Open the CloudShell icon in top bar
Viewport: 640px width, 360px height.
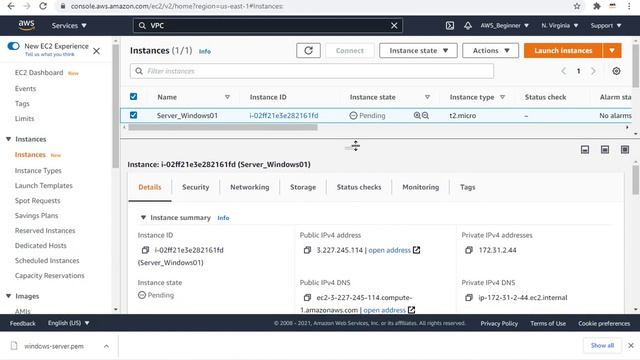450,25
